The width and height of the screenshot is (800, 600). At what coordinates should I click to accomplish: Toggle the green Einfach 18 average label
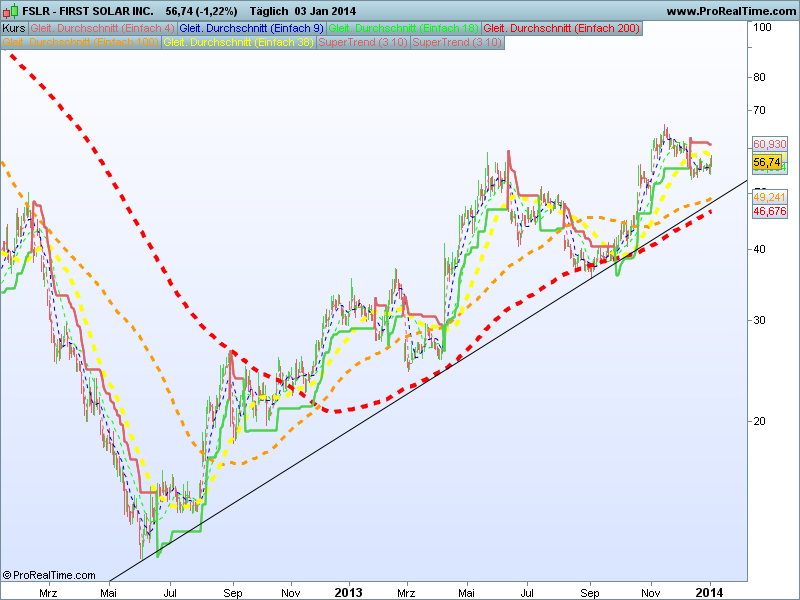(404, 29)
